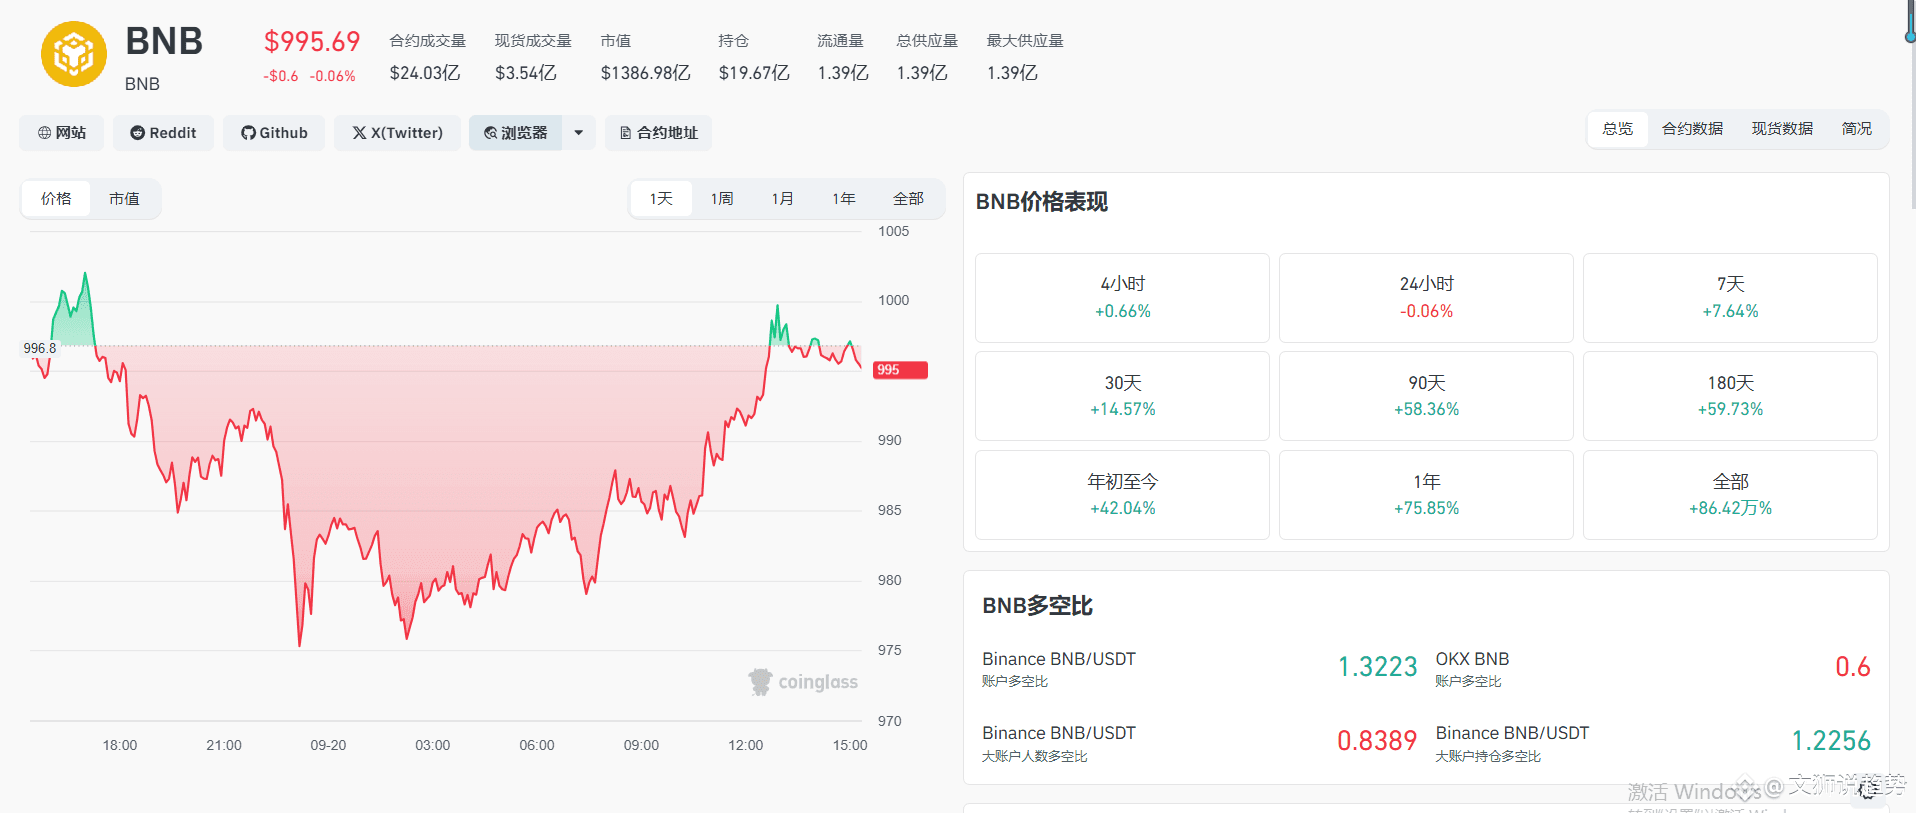This screenshot has height=813, width=1916.
Task: Click the 7天 +7.64% performance card
Action: pyautogui.click(x=1730, y=298)
